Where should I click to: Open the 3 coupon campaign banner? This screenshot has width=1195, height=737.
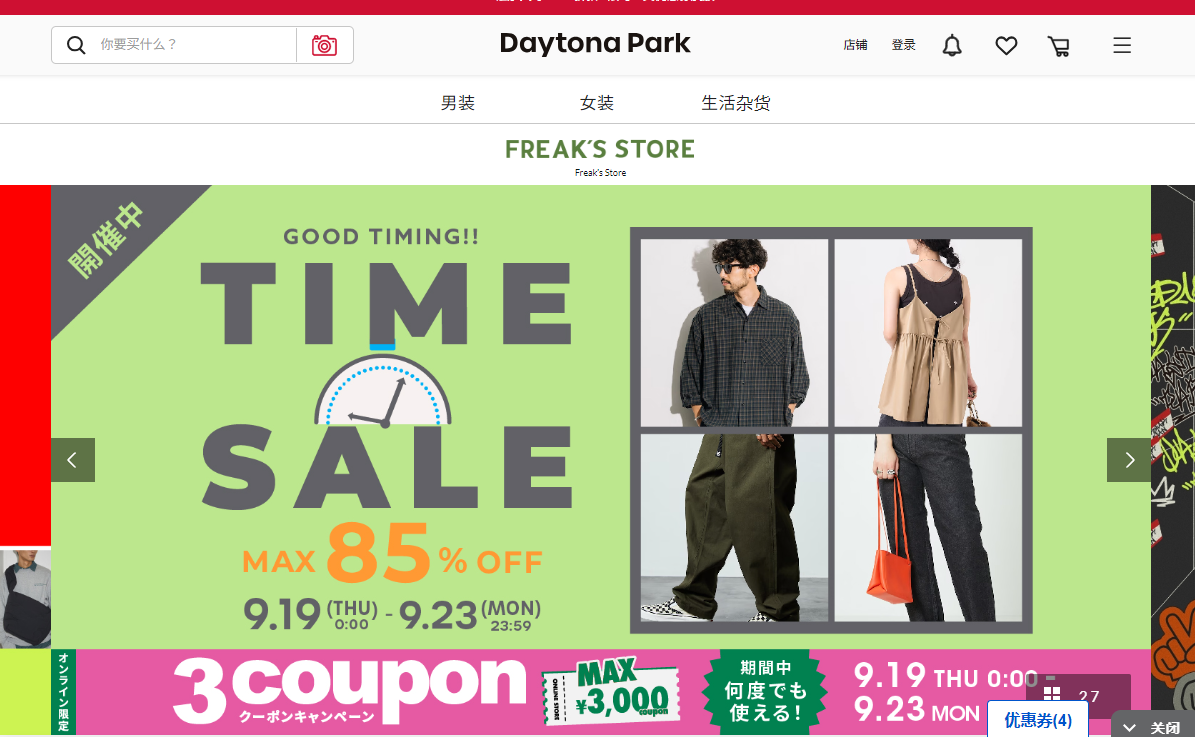pyautogui.click(x=601, y=692)
